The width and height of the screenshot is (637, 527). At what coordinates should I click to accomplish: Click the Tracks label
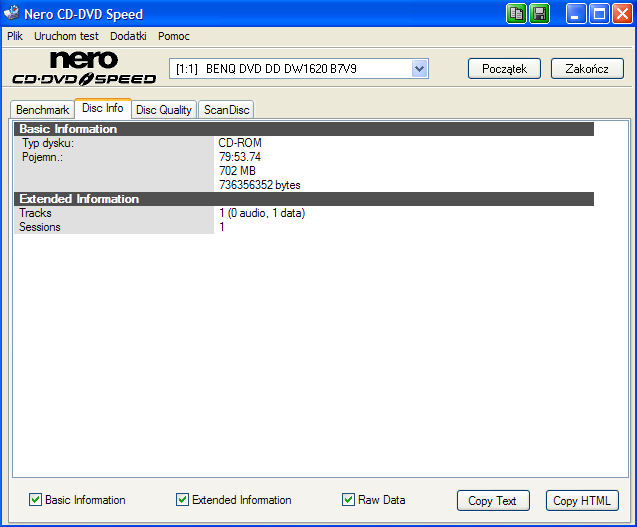[x=35, y=213]
